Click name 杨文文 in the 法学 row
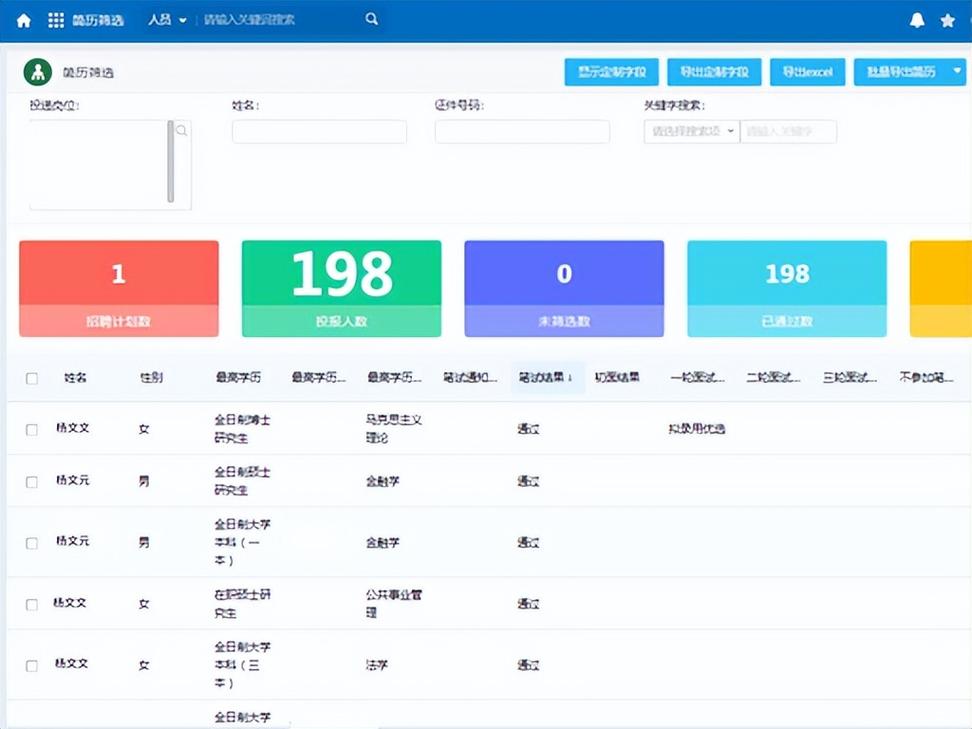The height and width of the screenshot is (729, 972). click(71, 664)
